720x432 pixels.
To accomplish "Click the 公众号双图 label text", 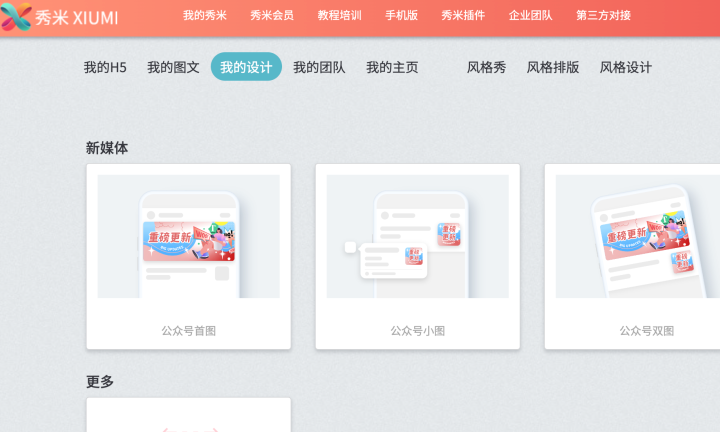I will 647,331.
